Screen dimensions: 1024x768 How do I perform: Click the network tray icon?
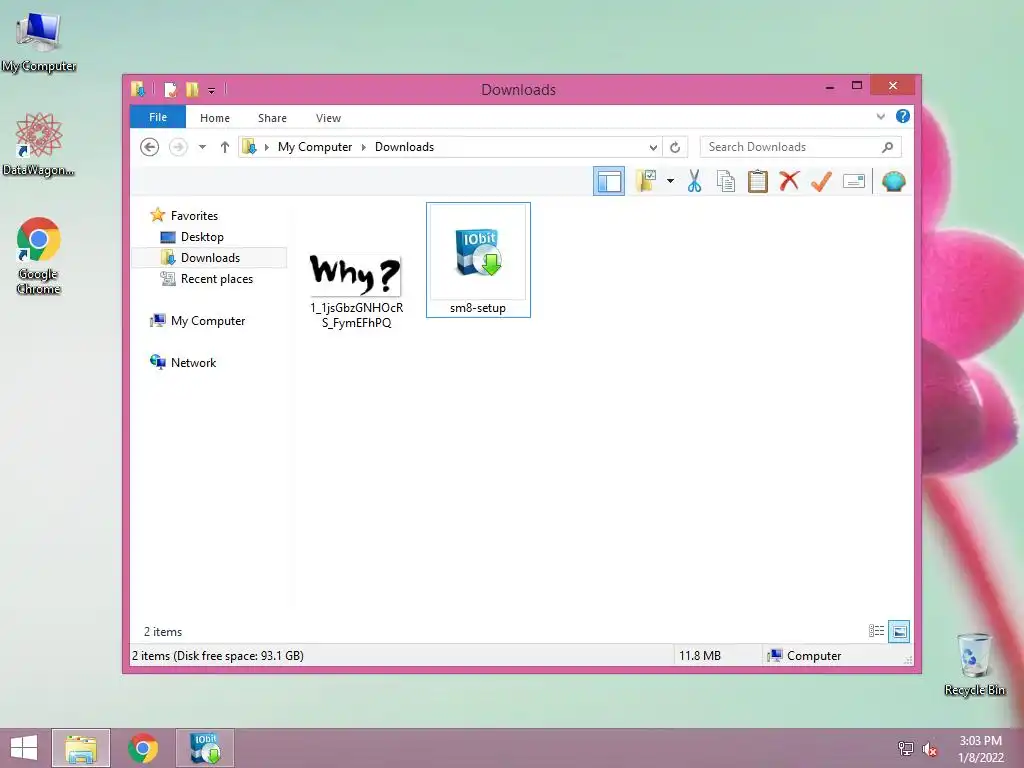pos(906,748)
